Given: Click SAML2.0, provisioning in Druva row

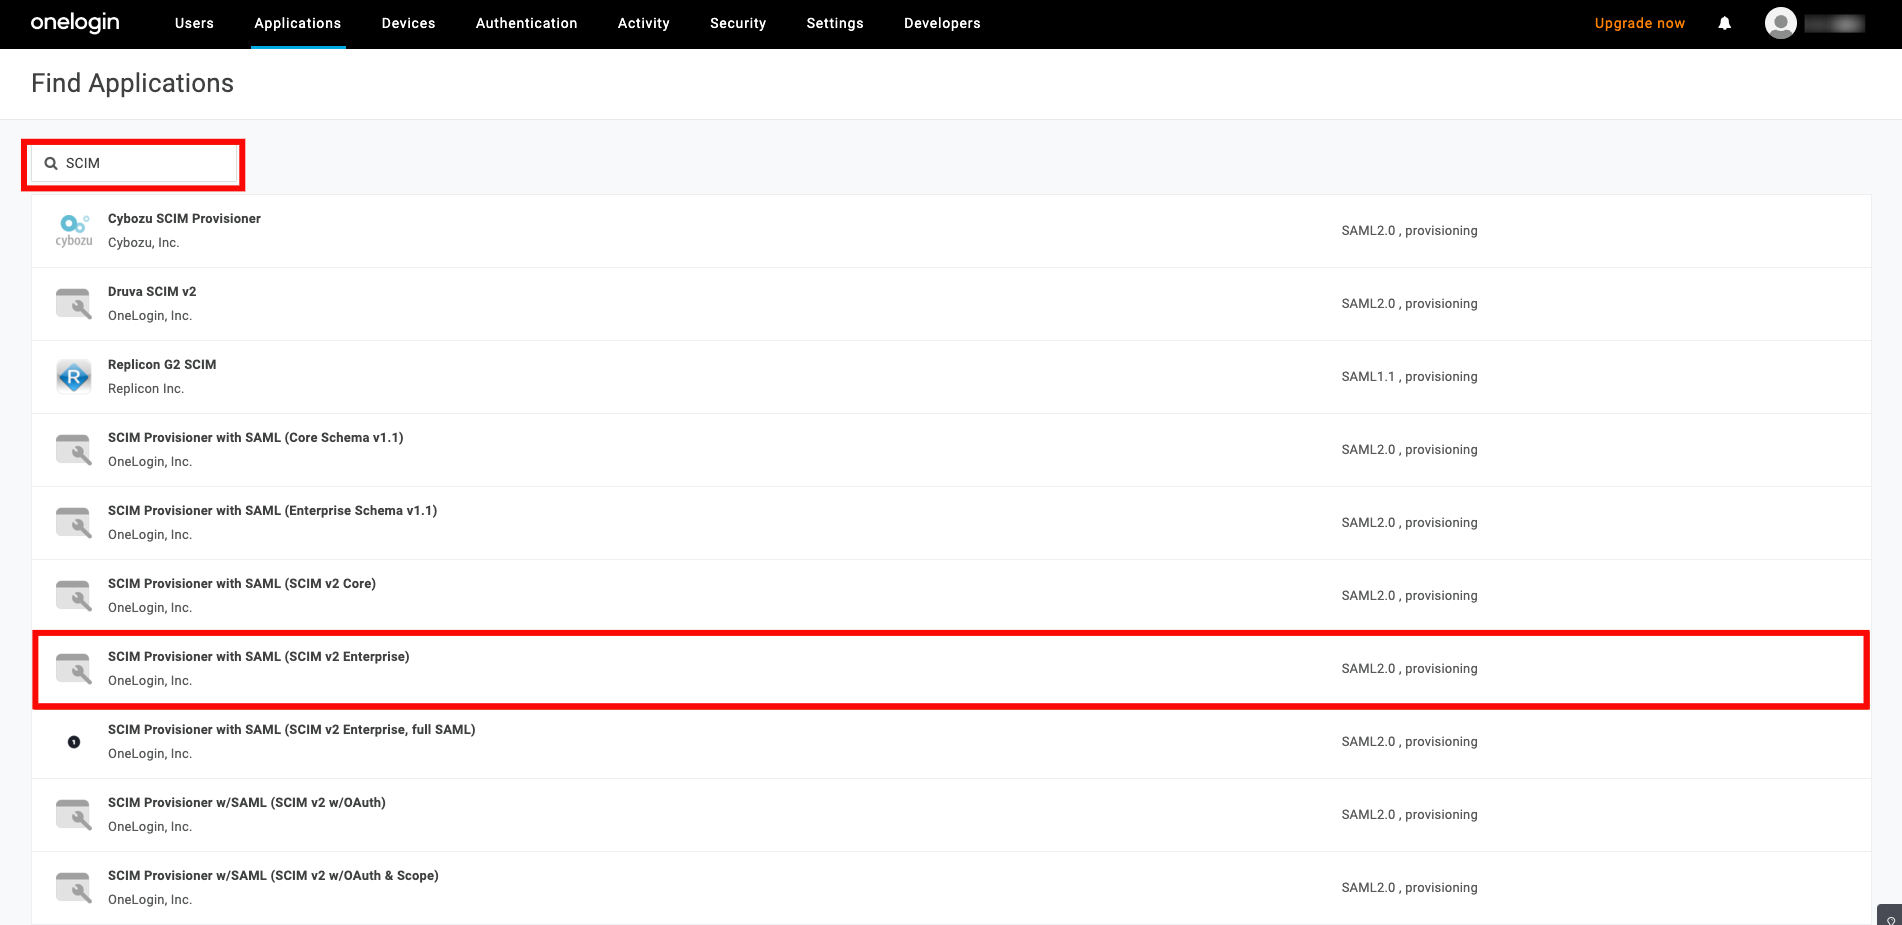Looking at the screenshot, I should [x=1409, y=303].
